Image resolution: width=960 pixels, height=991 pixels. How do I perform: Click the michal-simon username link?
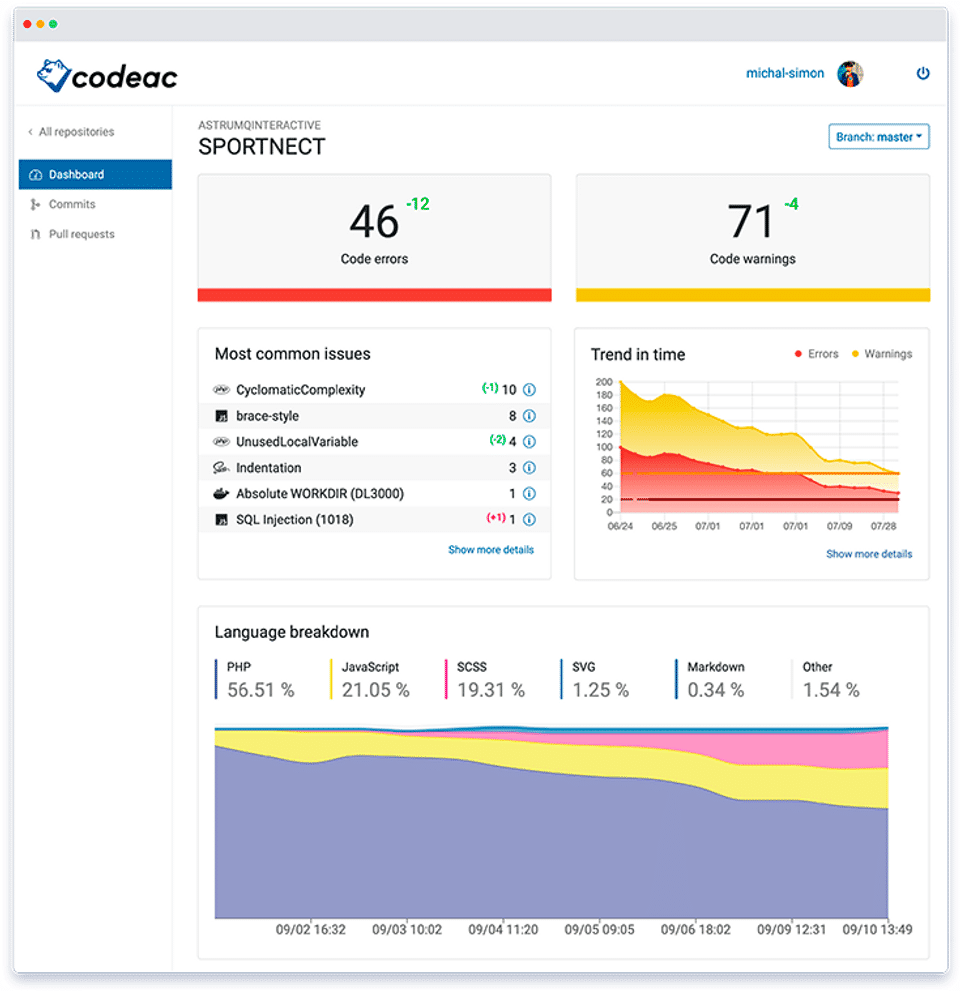click(785, 73)
